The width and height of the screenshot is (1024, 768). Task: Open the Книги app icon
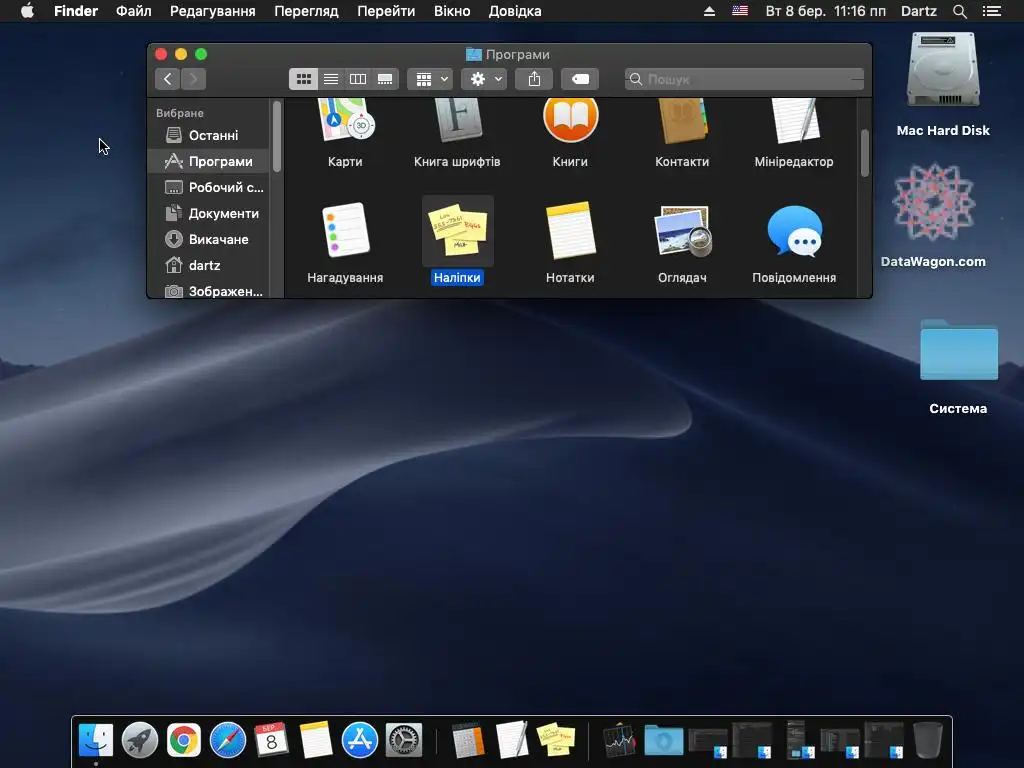[x=570, y=120]
